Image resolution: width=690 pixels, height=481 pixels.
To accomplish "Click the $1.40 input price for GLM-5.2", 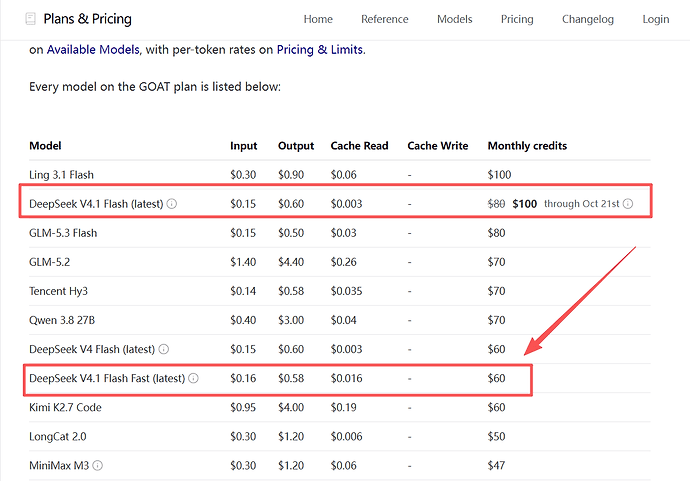I will point(243,262).
